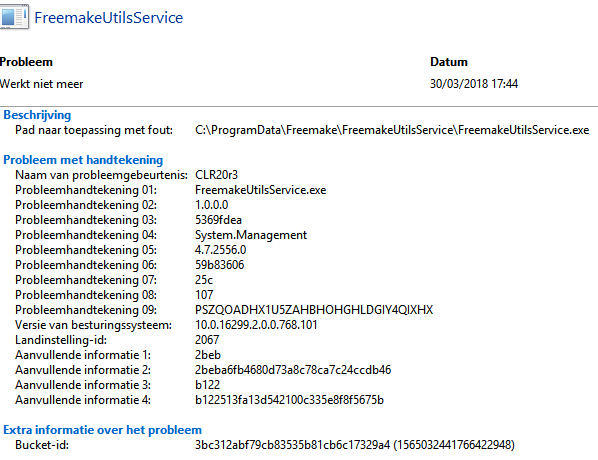This screenshot has height=460, width=598.
Task: Select the FreemakeUtilsService.exe file path text
Action: [392, 130]
